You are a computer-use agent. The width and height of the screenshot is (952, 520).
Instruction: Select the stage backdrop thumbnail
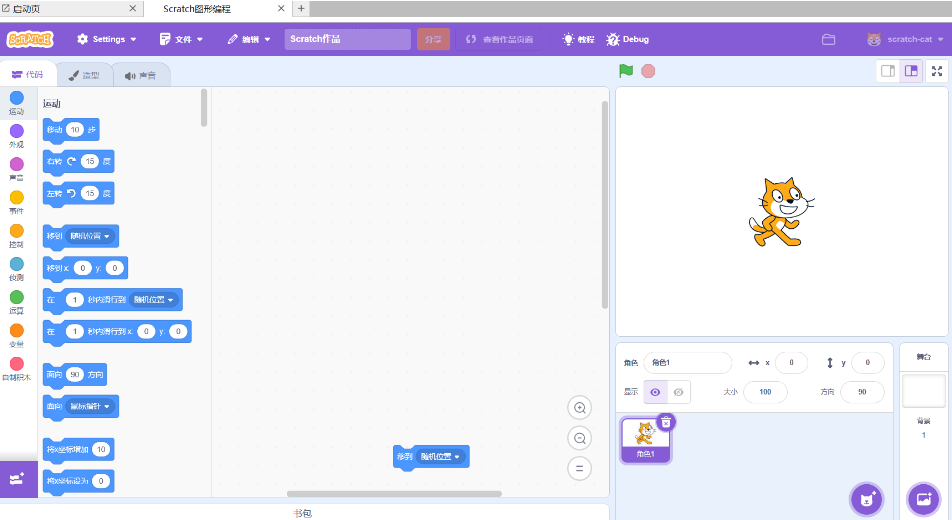(x=923, y=391)
